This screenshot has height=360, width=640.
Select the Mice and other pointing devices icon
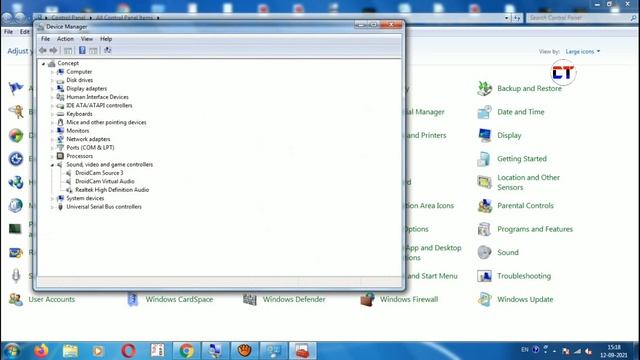[60, 122]
